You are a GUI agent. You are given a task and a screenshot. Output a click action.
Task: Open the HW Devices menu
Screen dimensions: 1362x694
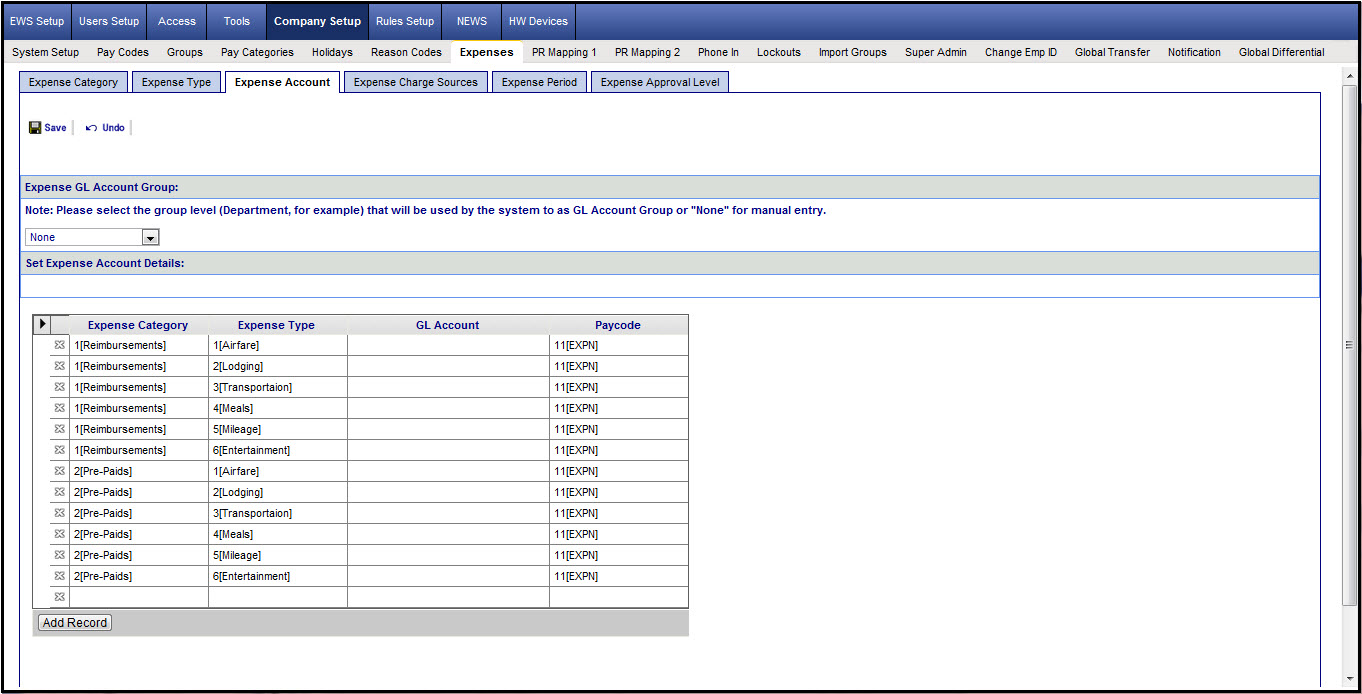click(x=538, y=21)
